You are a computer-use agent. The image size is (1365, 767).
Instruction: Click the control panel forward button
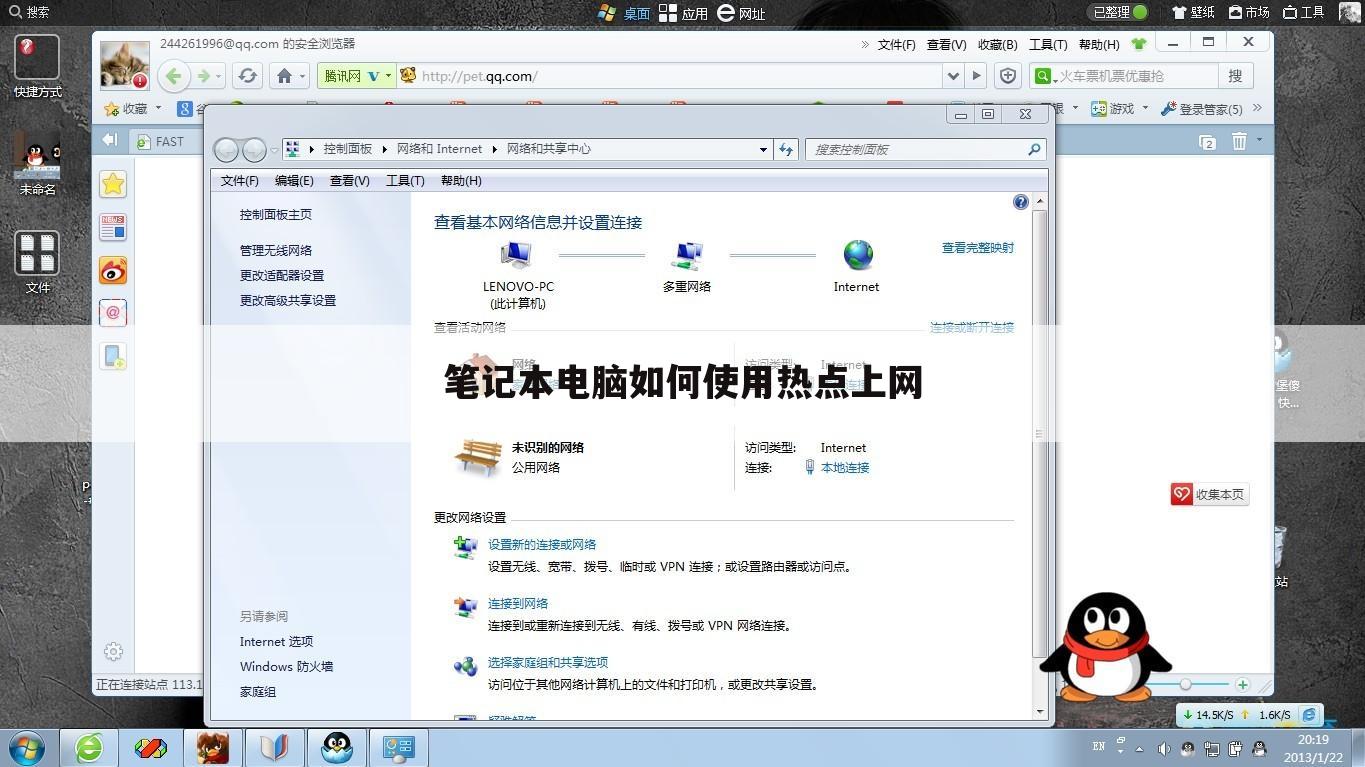coord(254,149)
